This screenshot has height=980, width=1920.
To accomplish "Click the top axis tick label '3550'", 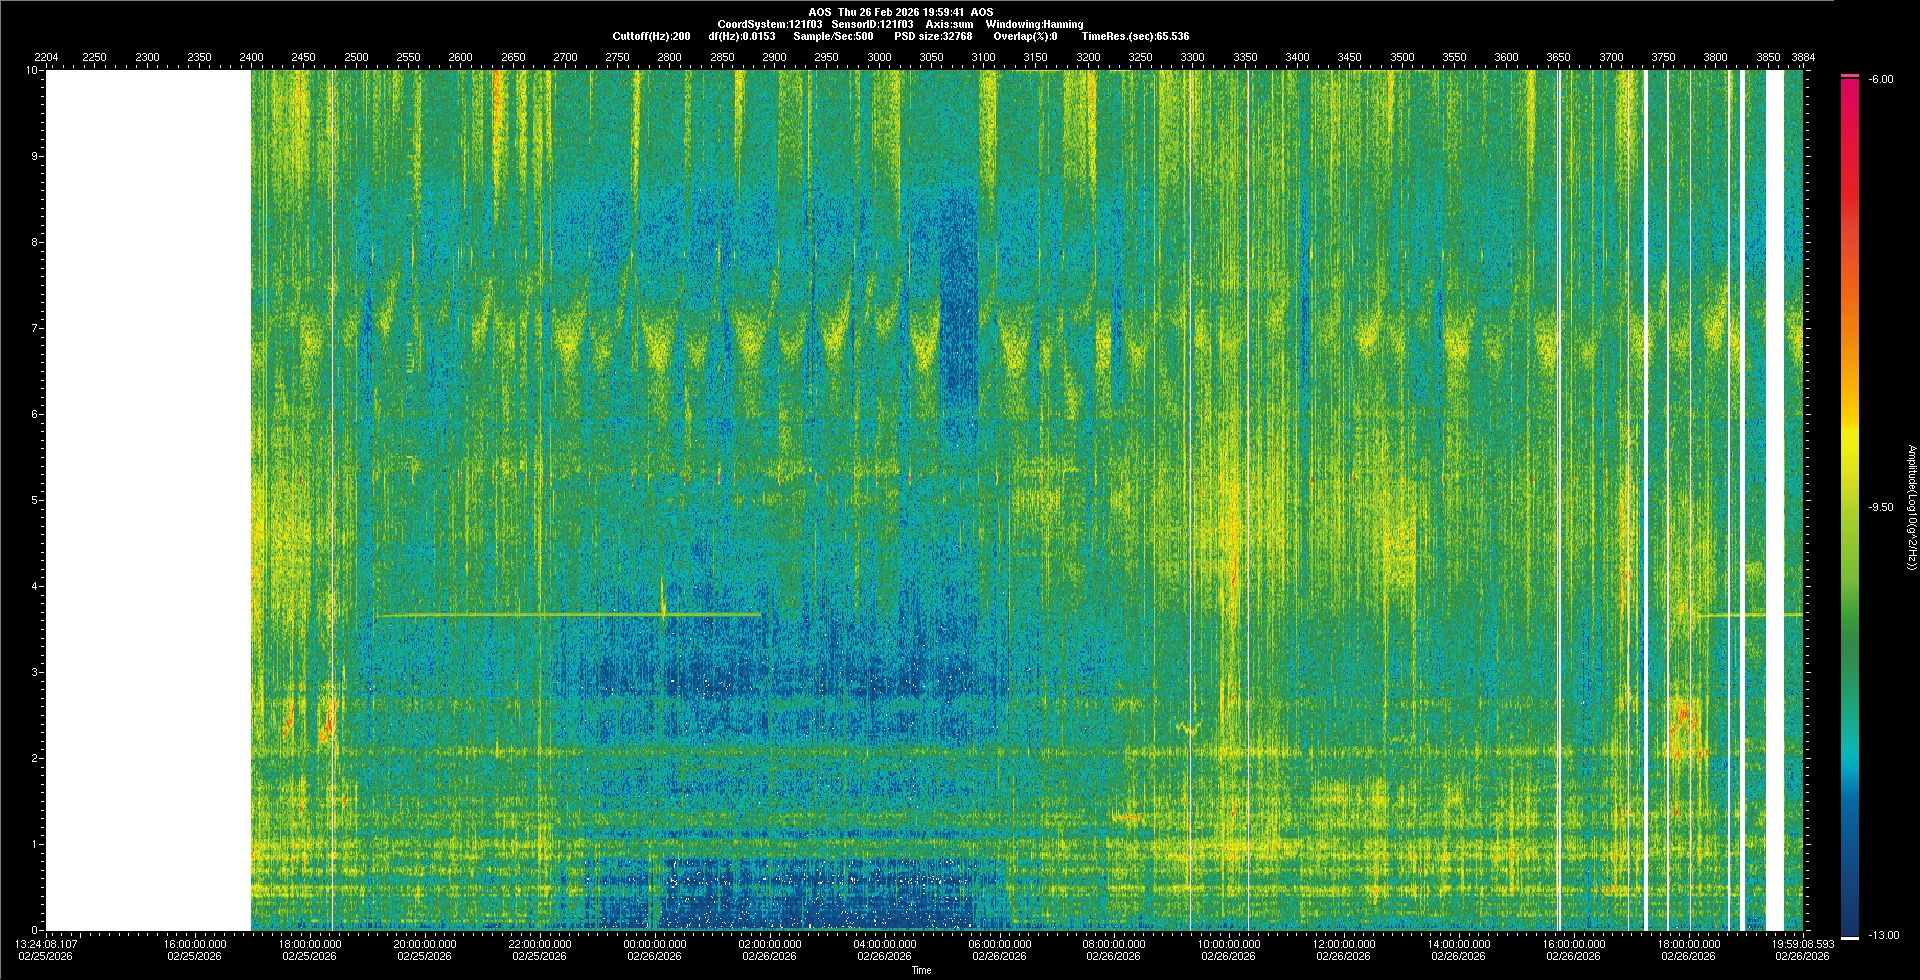I will 1455,57.
